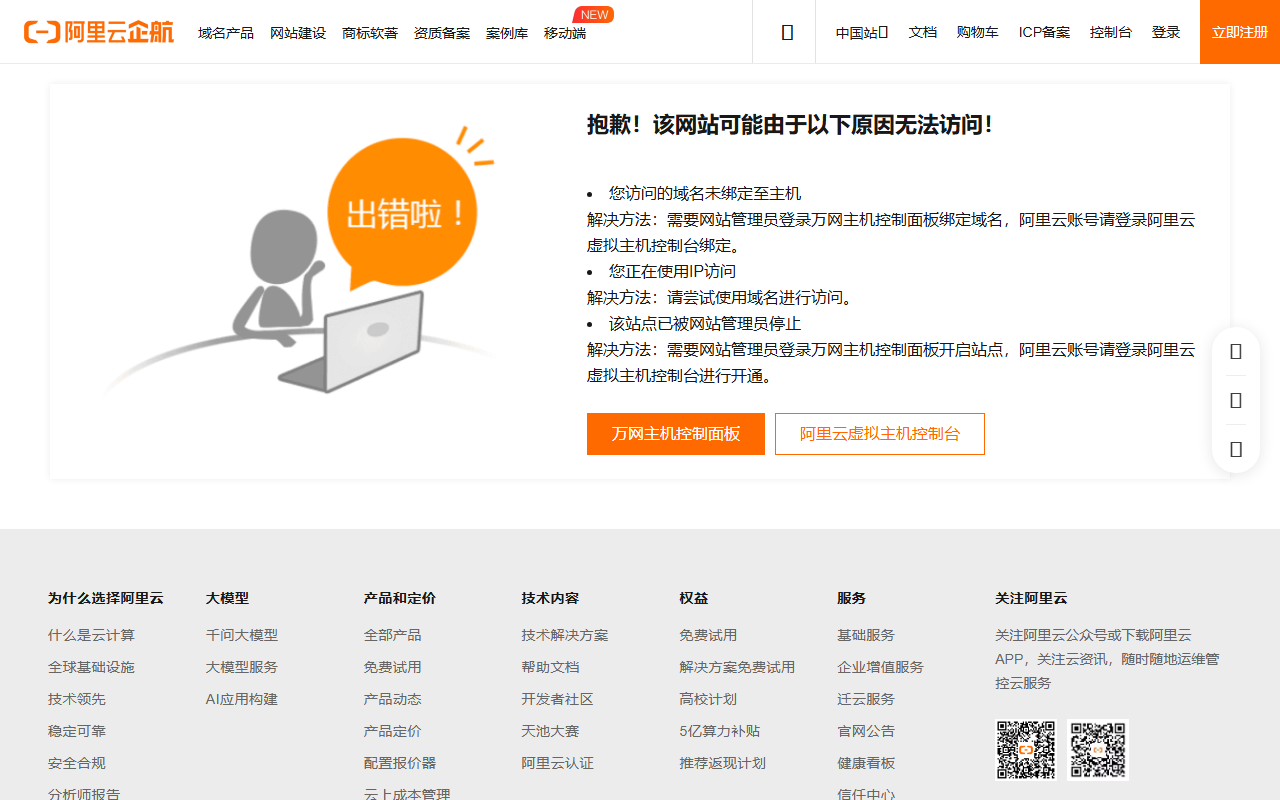Open the 案例库 menu item
This screenshot has height=800, width=1280.
tap(507, 33)
